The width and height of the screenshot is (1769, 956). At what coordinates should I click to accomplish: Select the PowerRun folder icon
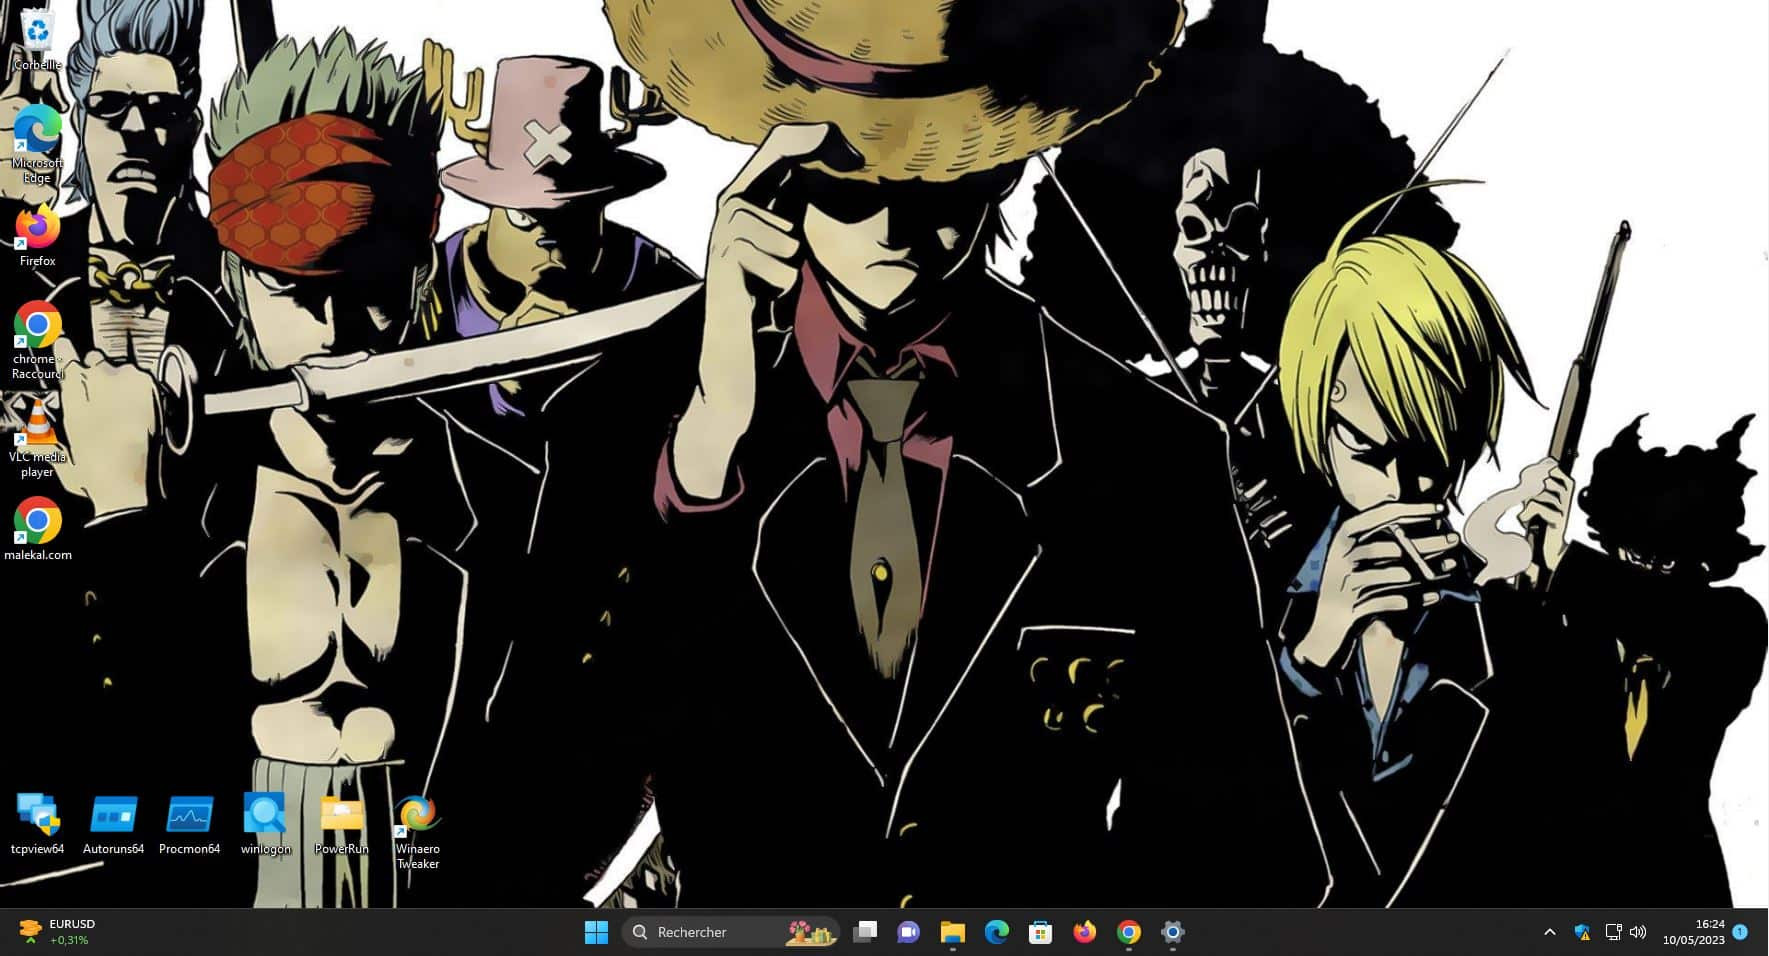(x=341, y=824)
